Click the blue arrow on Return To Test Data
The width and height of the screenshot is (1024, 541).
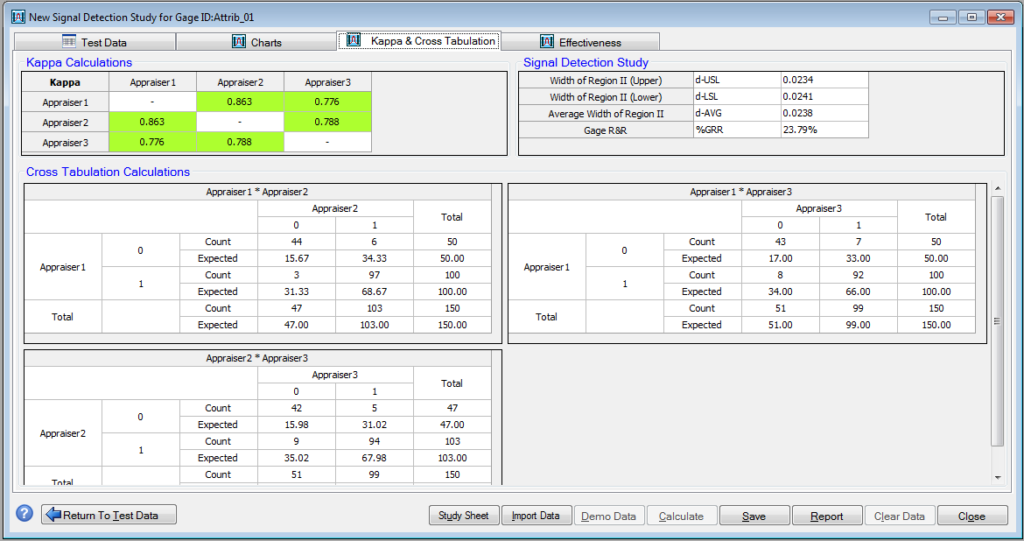[52, 515]
